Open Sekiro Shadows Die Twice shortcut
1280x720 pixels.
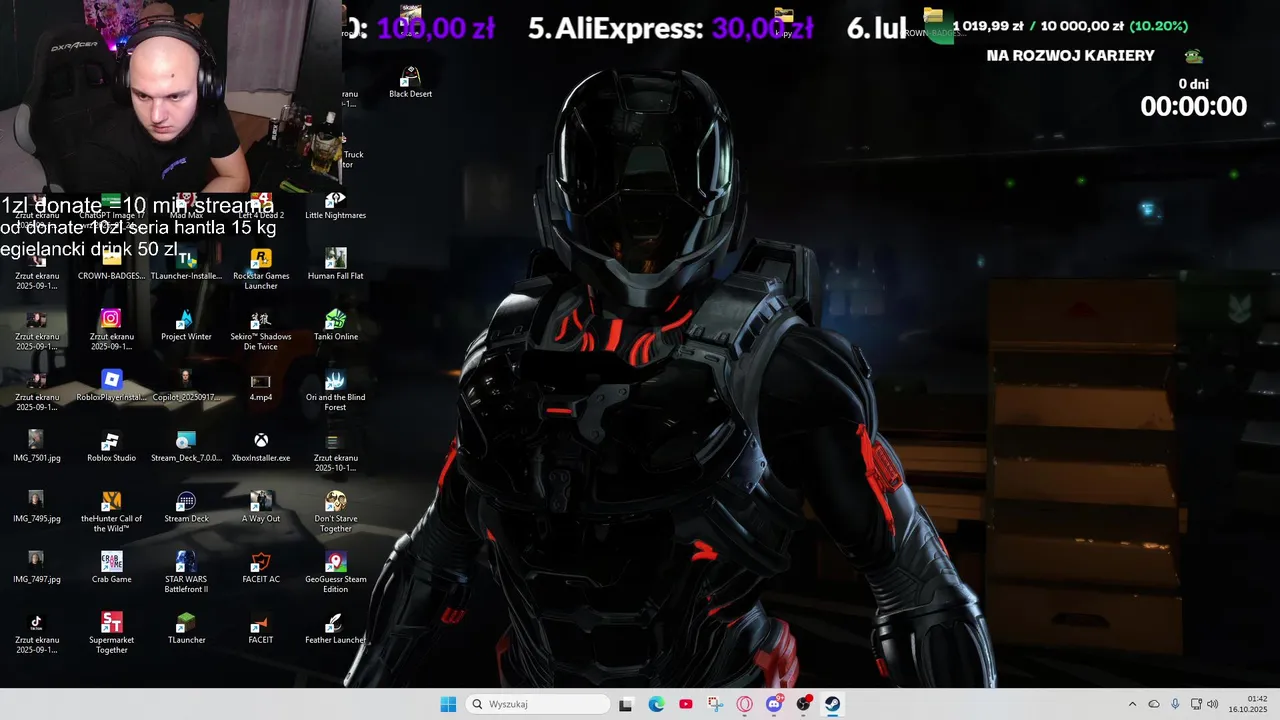(x=261, y=330)
